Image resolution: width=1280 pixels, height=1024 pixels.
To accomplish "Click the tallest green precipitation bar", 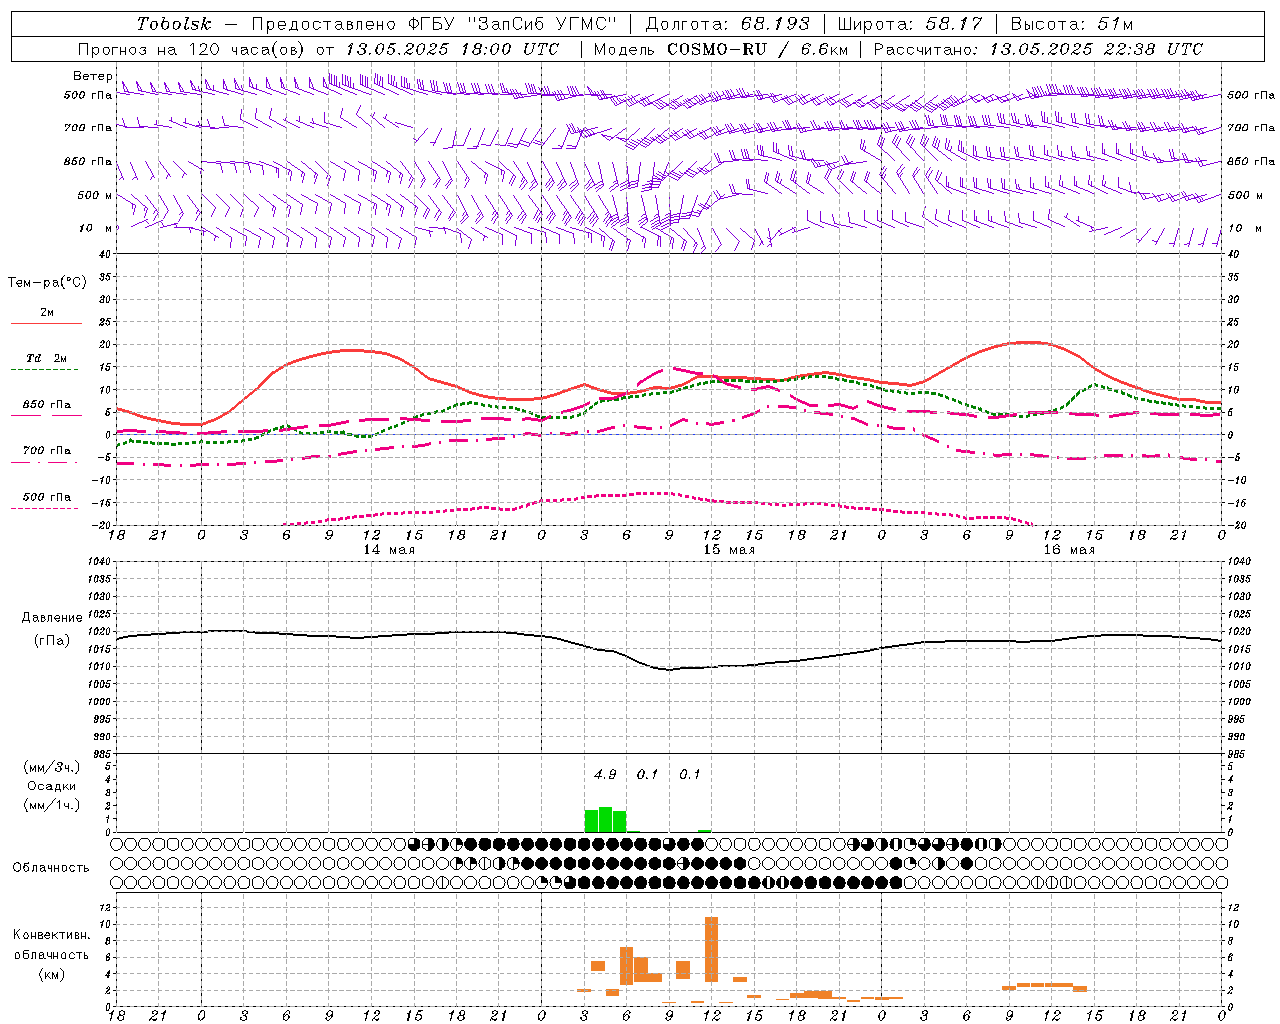I will pyautogui.click(x=605, y=819).
